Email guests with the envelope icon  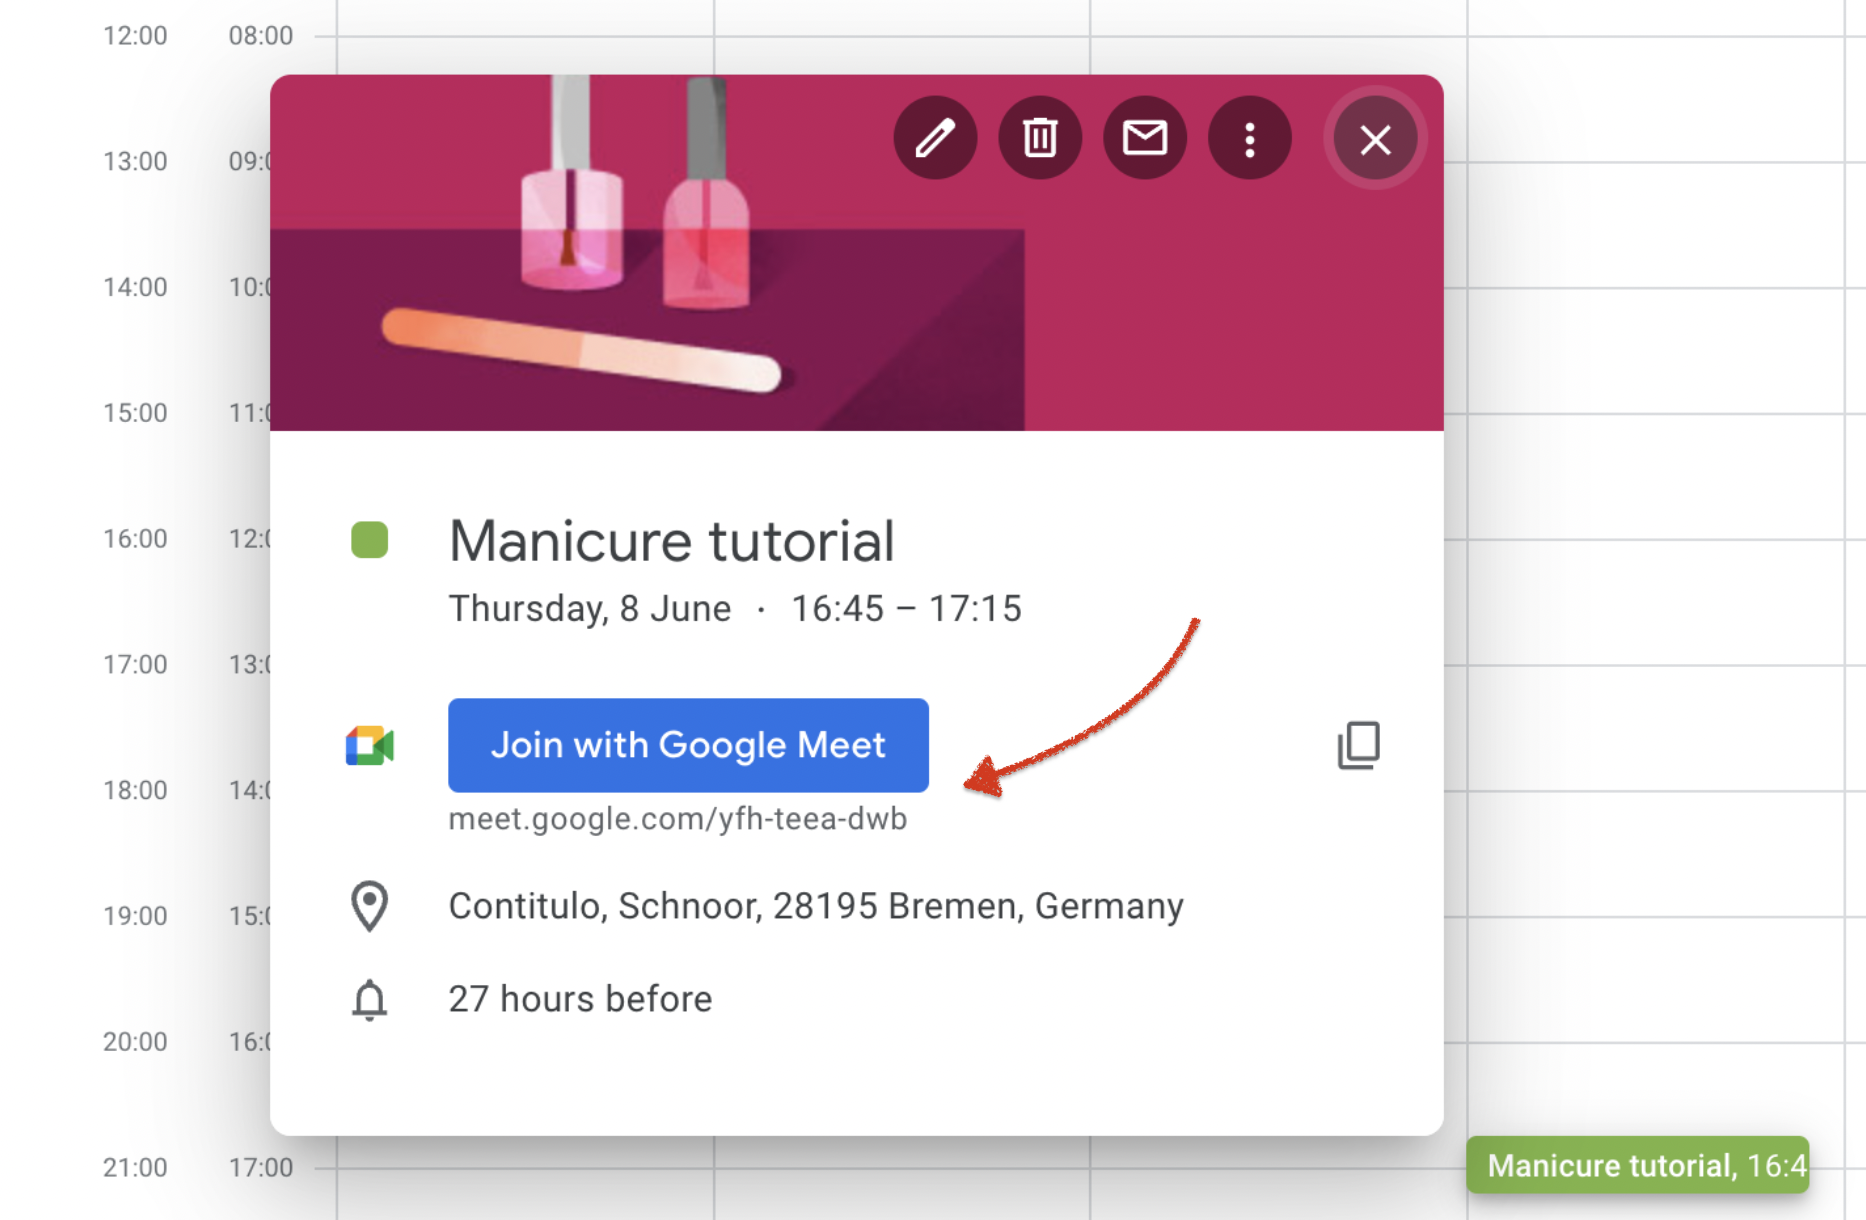tap(1145, 138)
